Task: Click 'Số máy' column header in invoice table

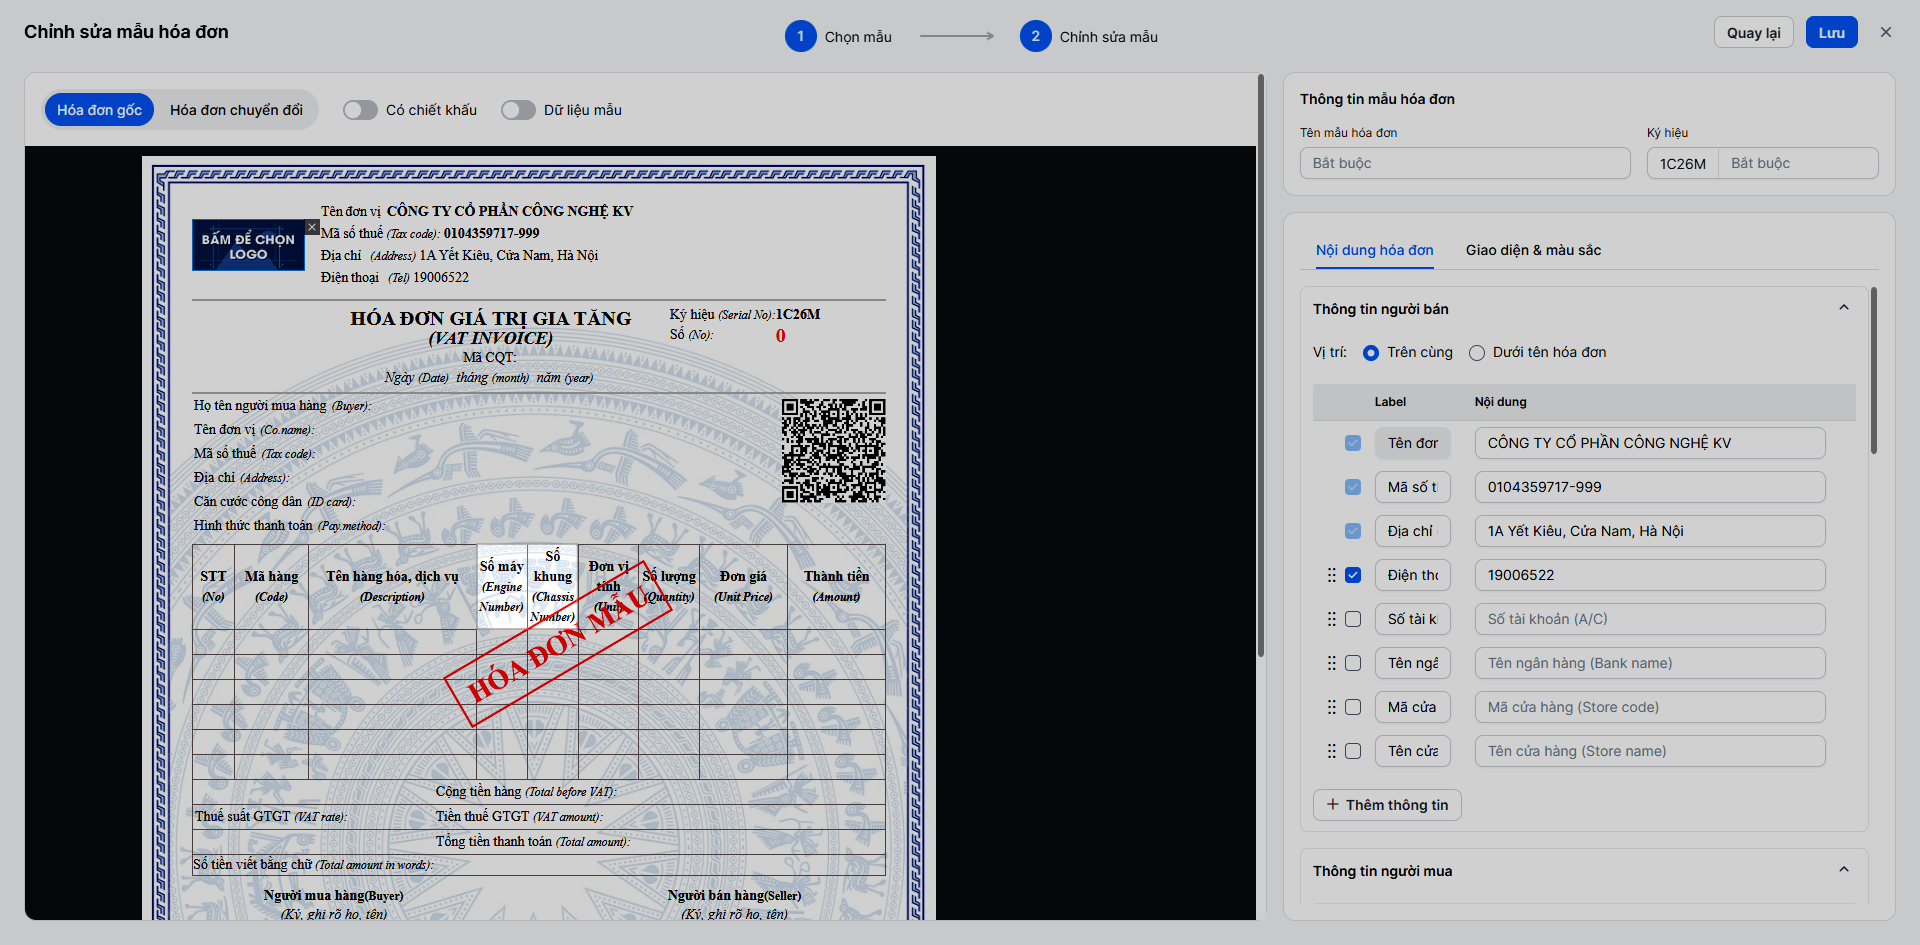Action: click(501, 586)
